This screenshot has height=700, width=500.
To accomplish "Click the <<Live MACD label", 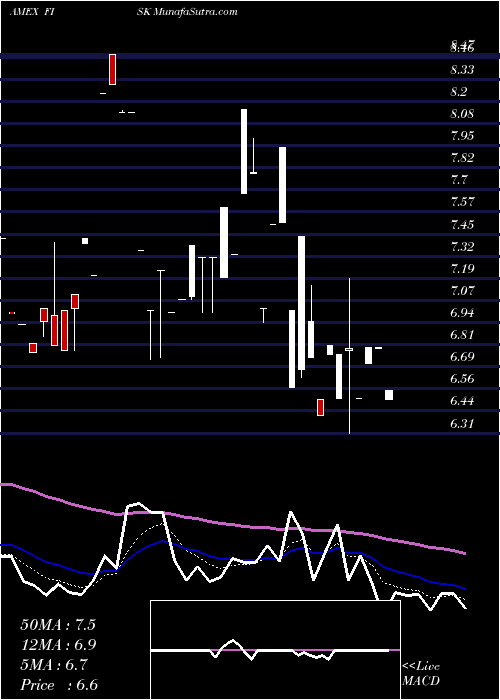I will click(421, 674).
